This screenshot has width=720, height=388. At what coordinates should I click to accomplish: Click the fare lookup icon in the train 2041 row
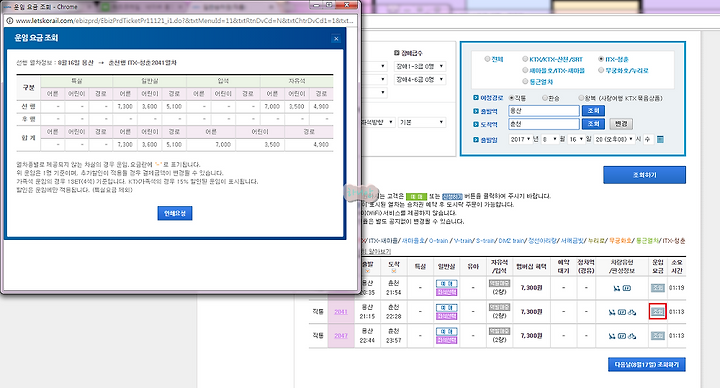pos(658,311)
